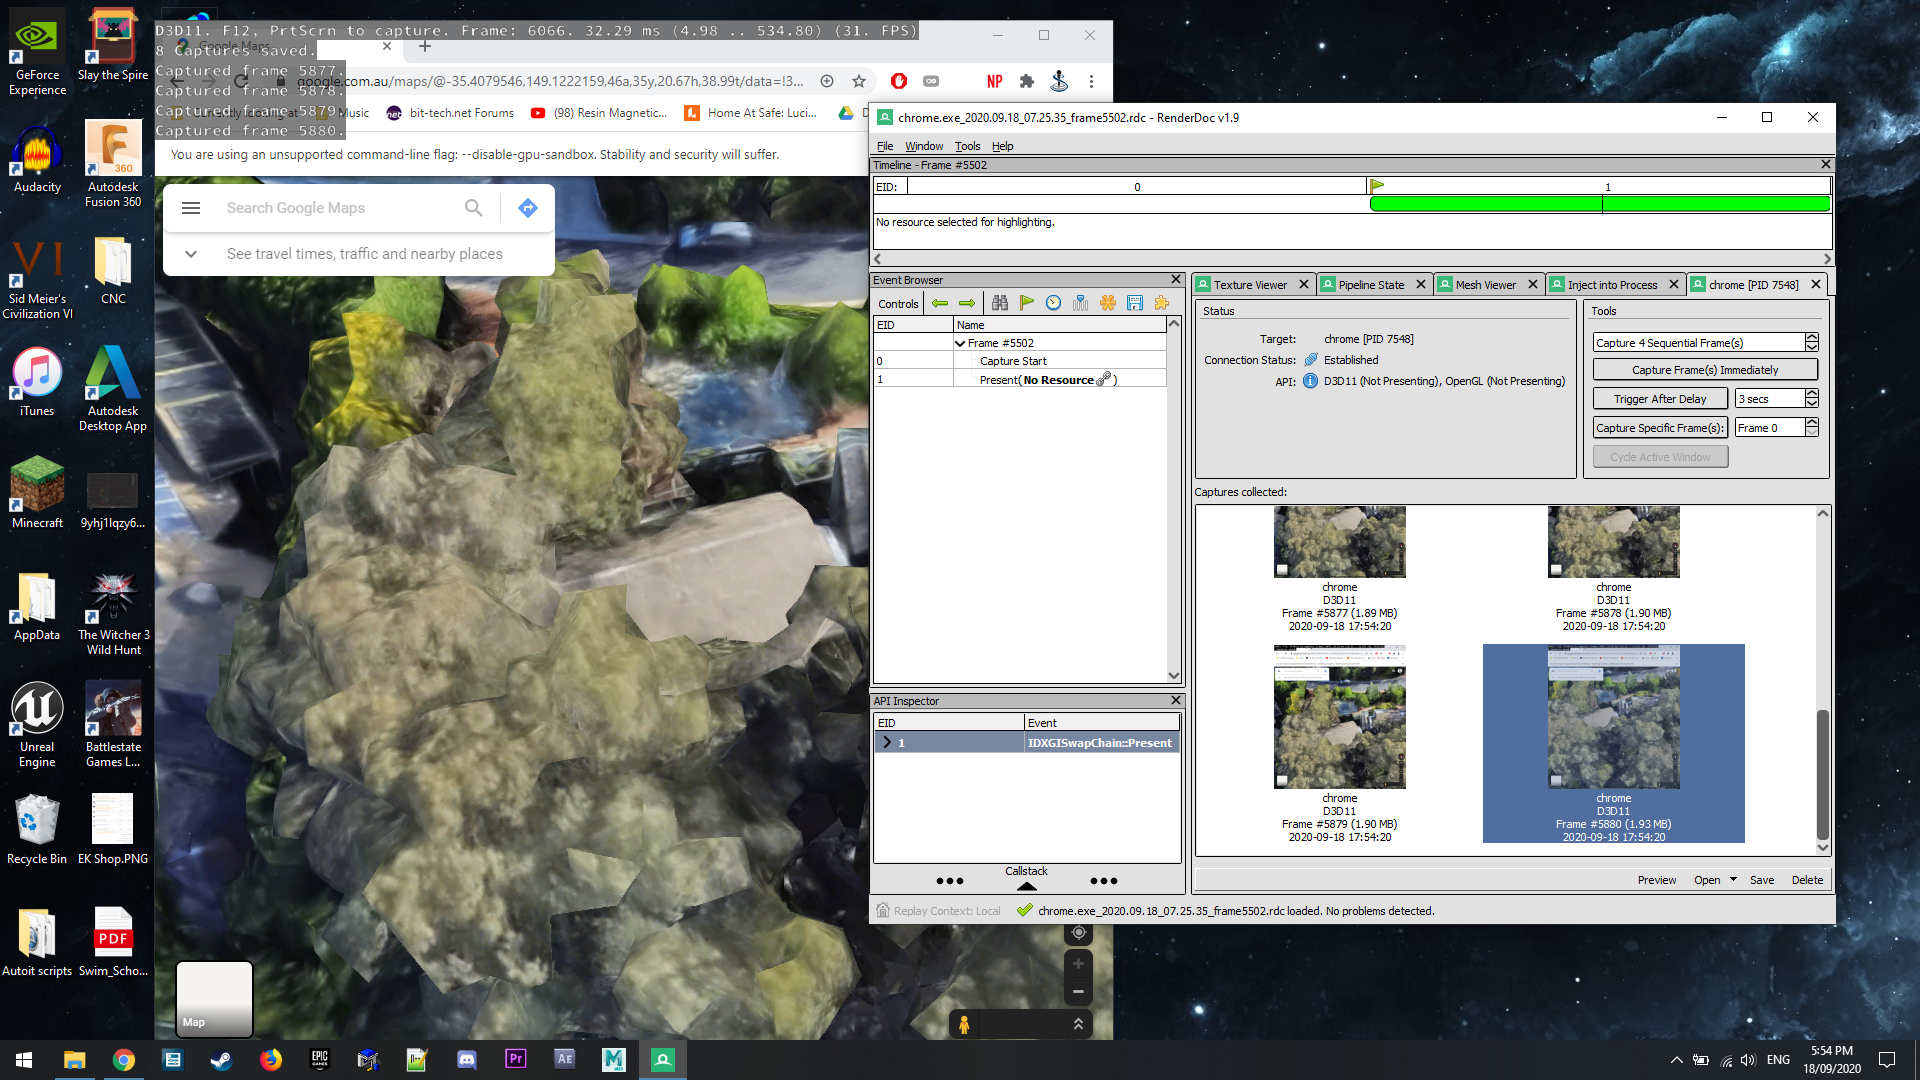Open Steam from the Windows taskbar

(x=221, y=1060)
